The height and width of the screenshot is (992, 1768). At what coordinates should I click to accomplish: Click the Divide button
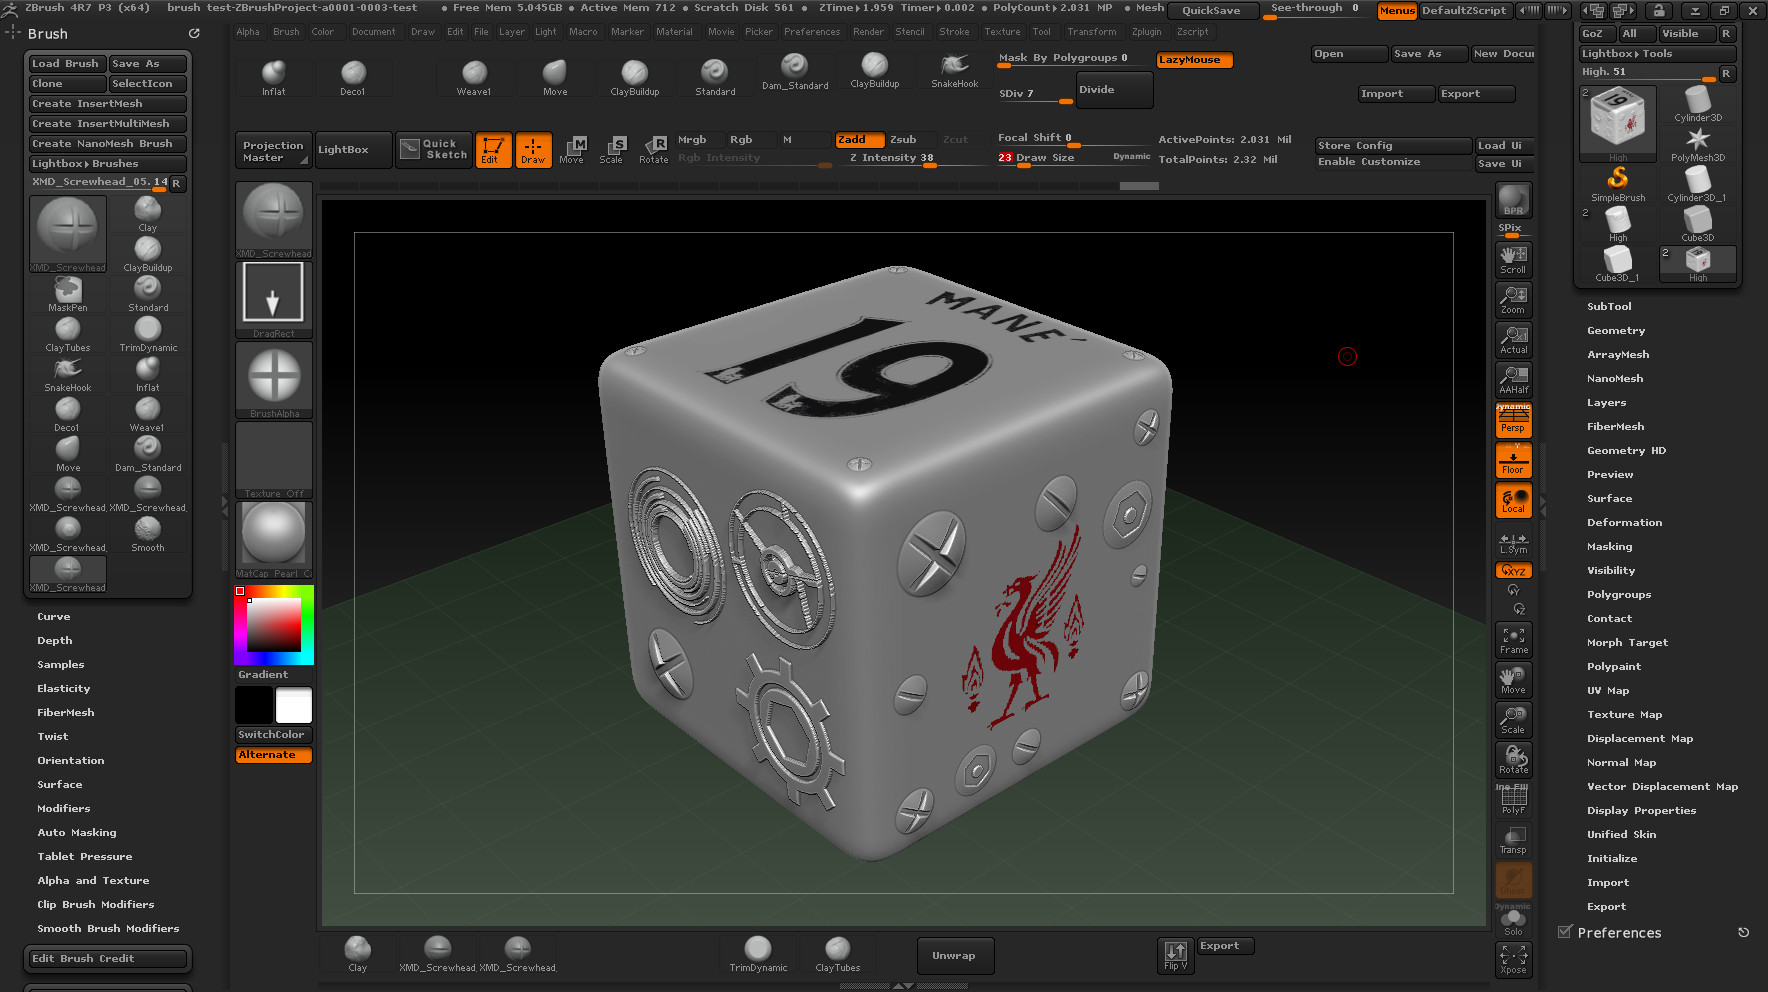pos(1113,90)
